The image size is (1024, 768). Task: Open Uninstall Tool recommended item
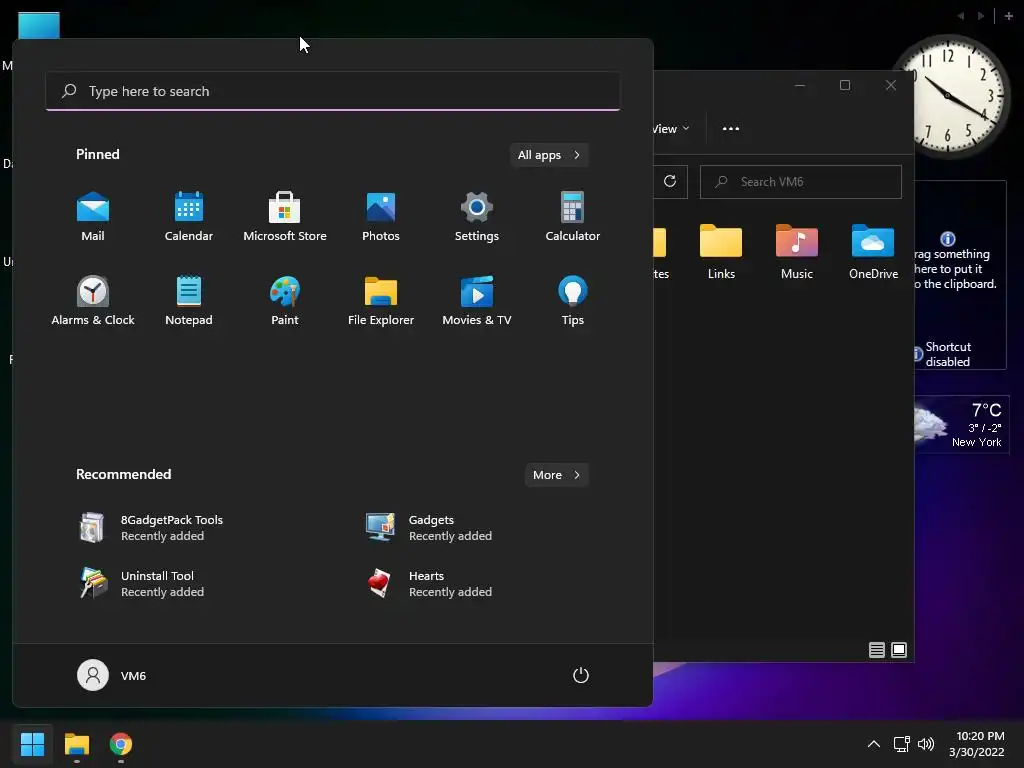[x=142, y=584]
